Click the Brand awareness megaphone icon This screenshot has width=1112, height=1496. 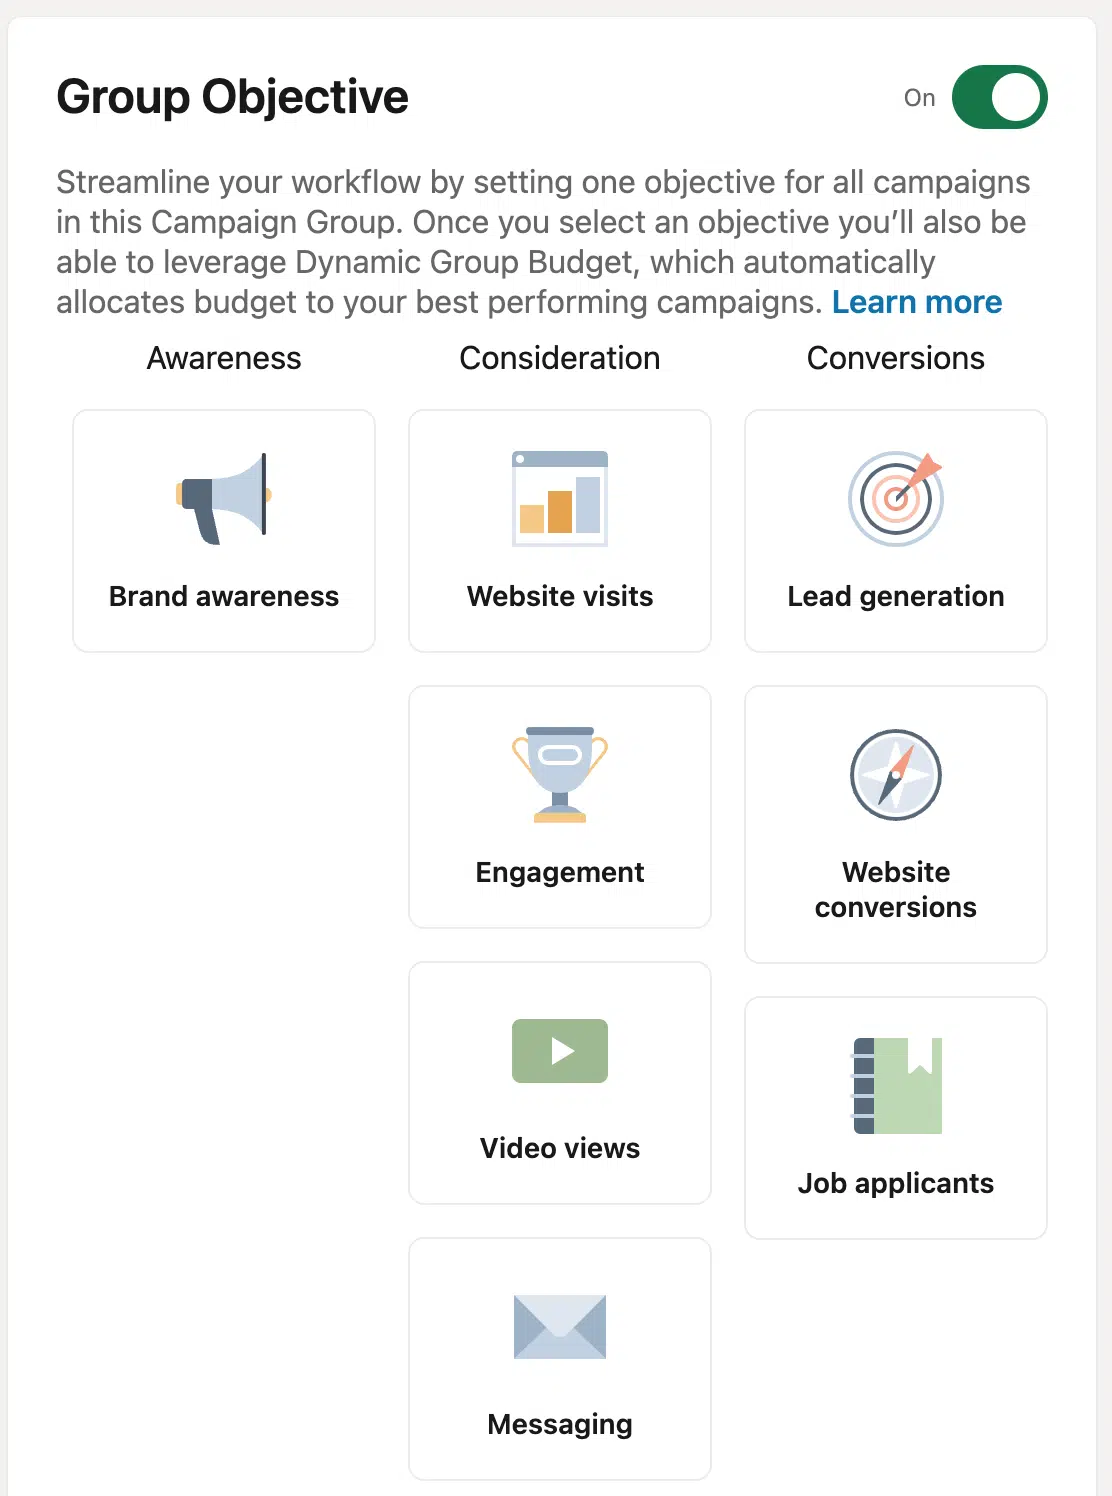click(x=222, y=497)
